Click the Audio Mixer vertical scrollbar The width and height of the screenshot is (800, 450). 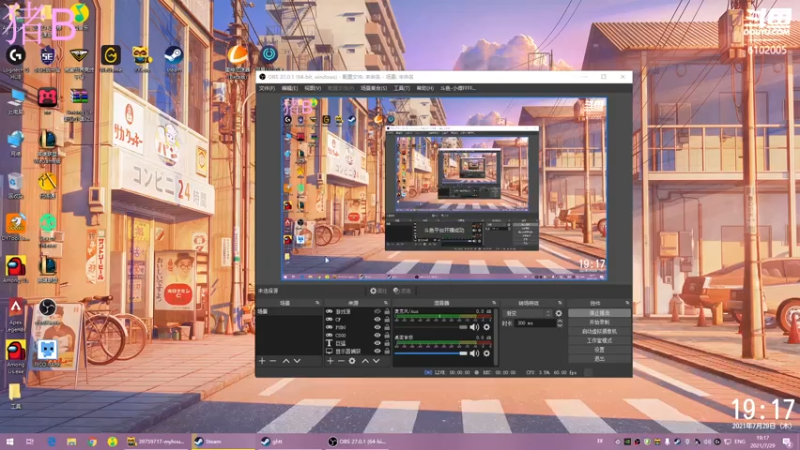(x=495, y=336)
